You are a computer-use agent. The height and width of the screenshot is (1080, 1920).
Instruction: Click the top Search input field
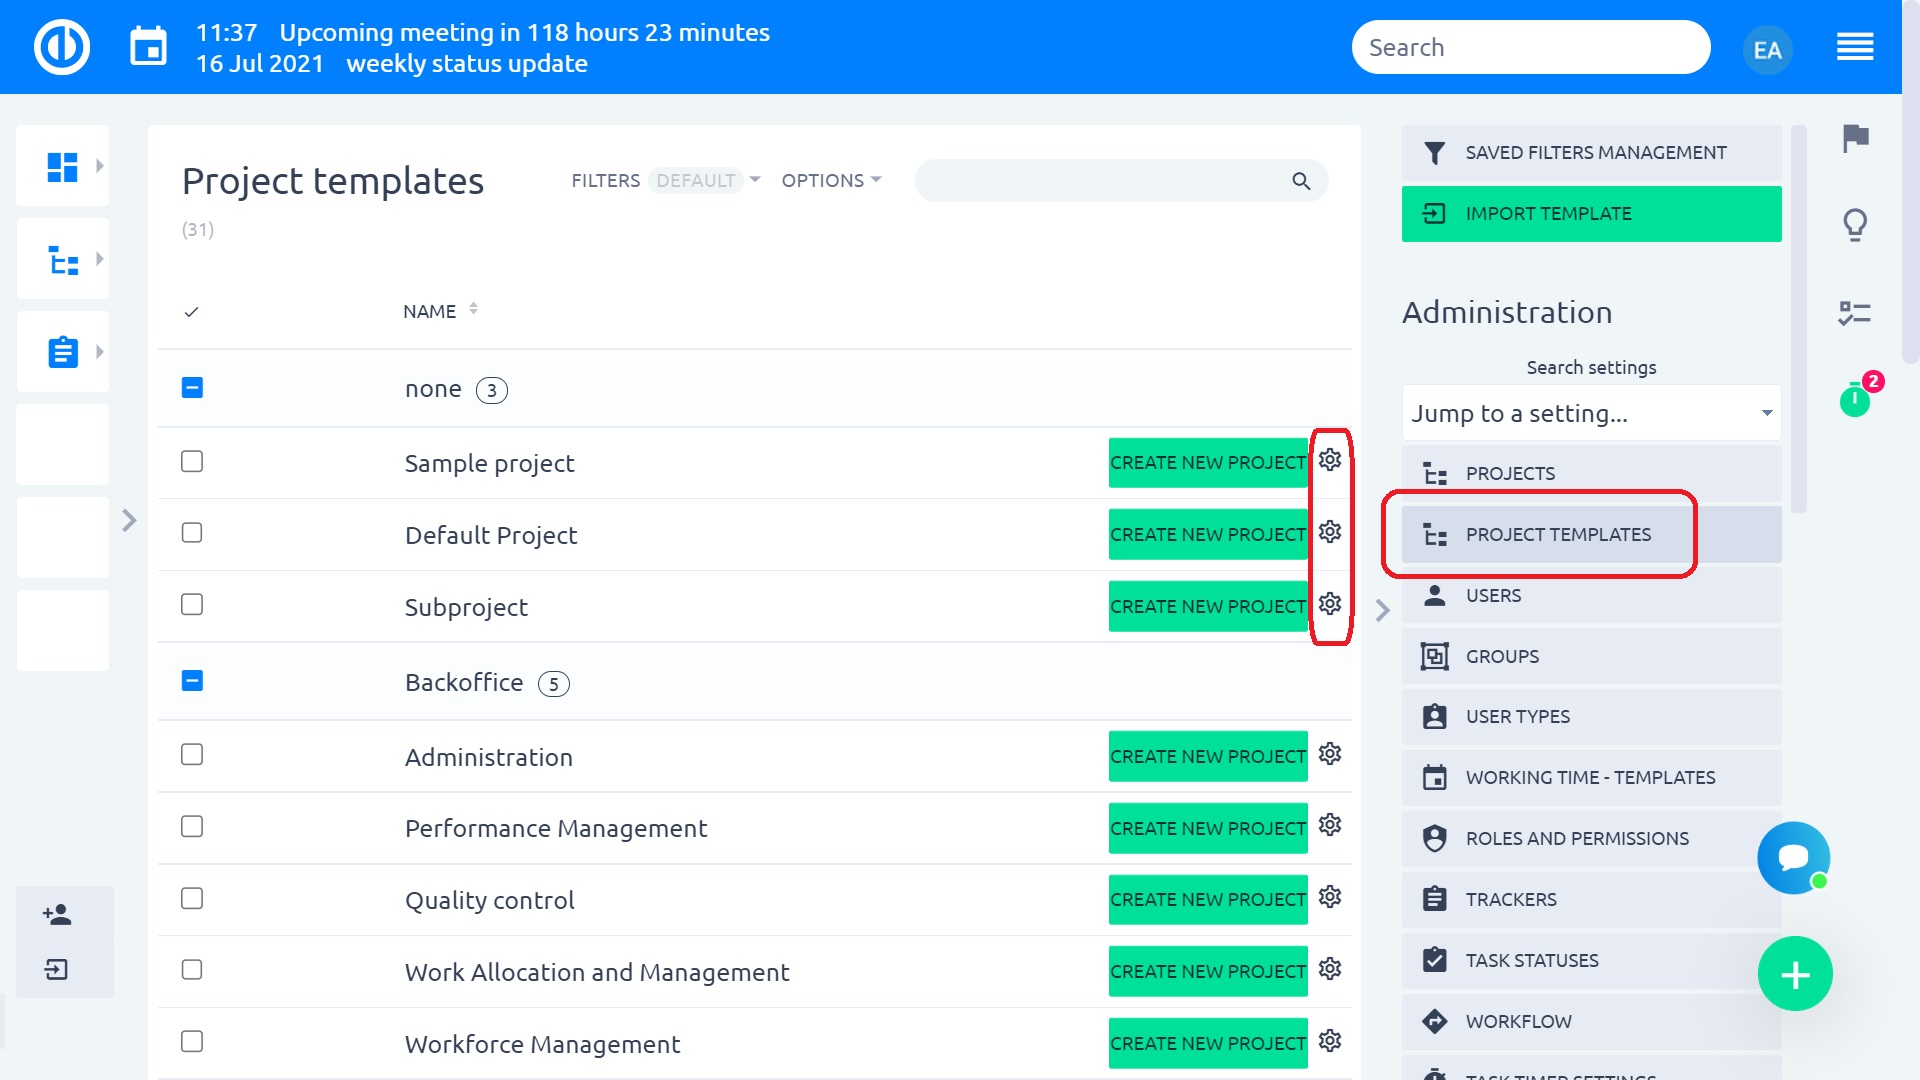click(x=1531, y=47)
